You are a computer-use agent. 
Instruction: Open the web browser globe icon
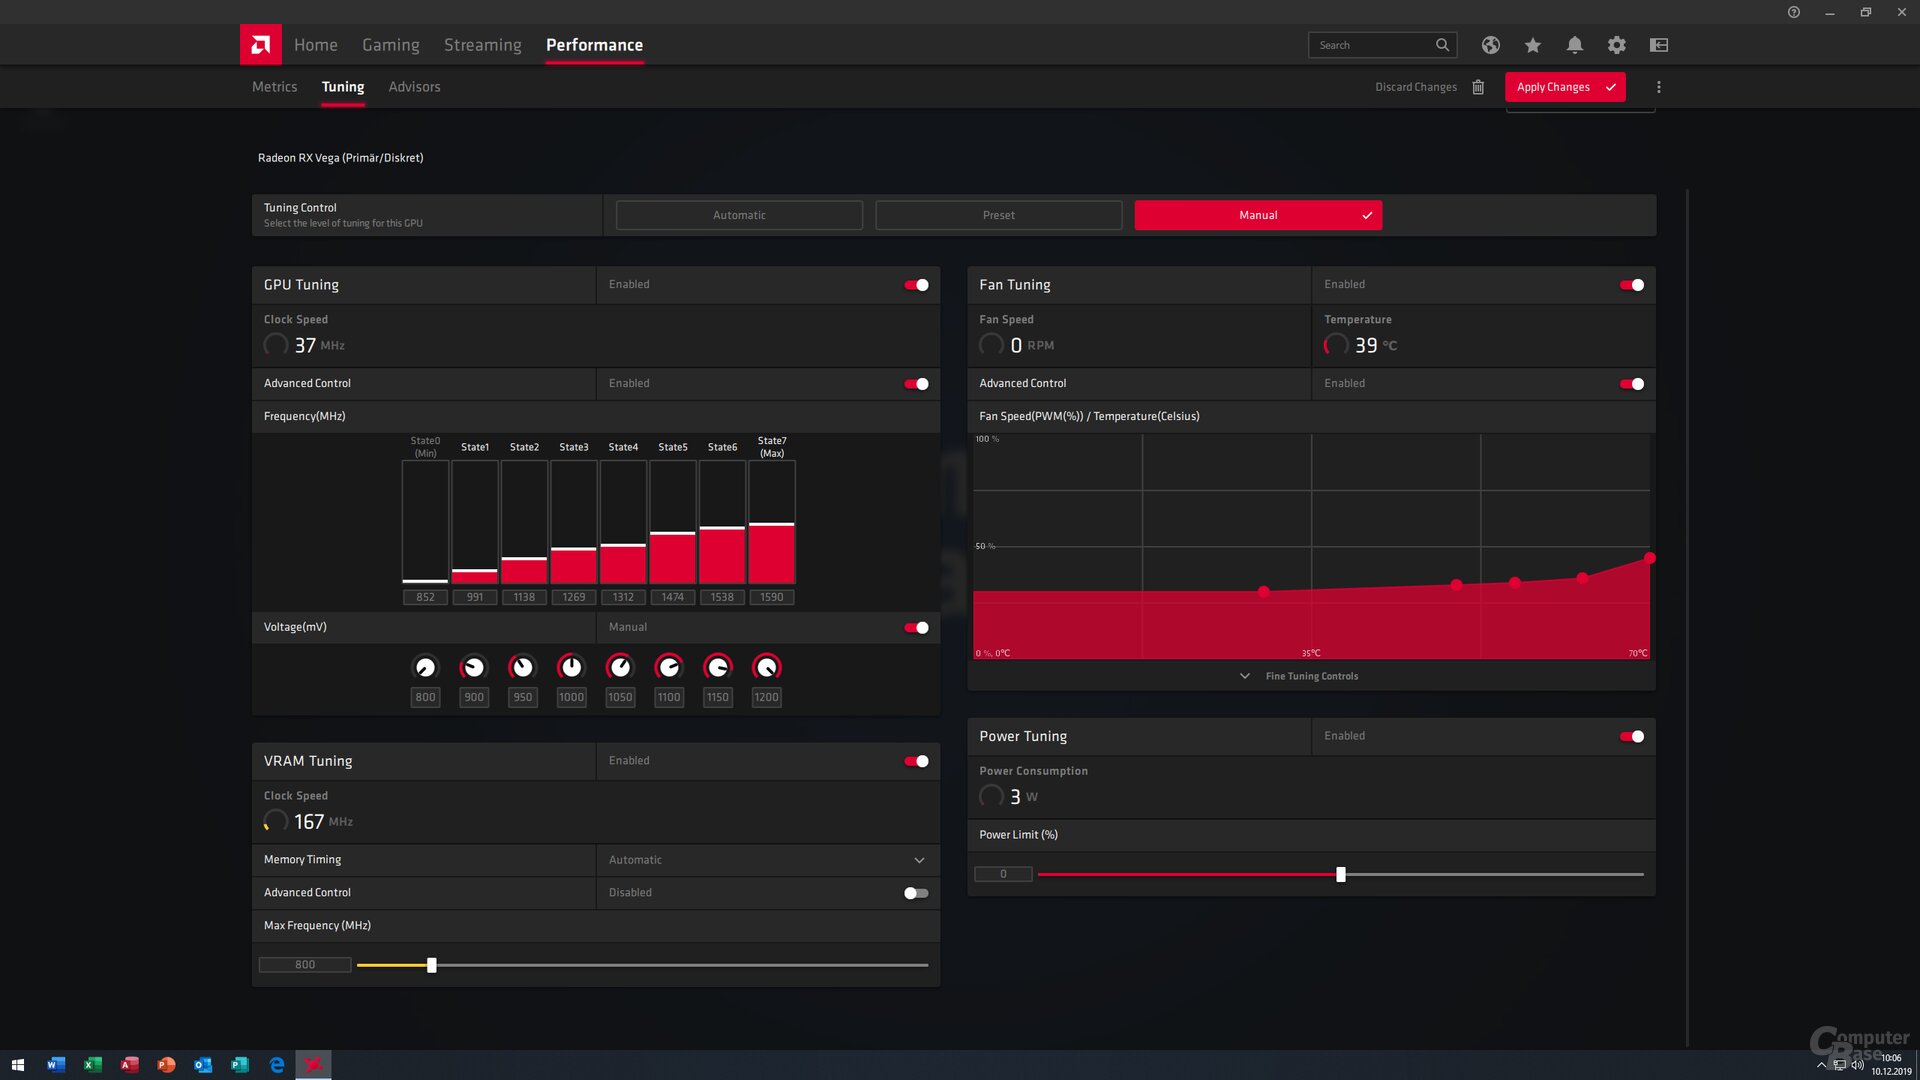pyautogui.click(x=1491, y=45)
